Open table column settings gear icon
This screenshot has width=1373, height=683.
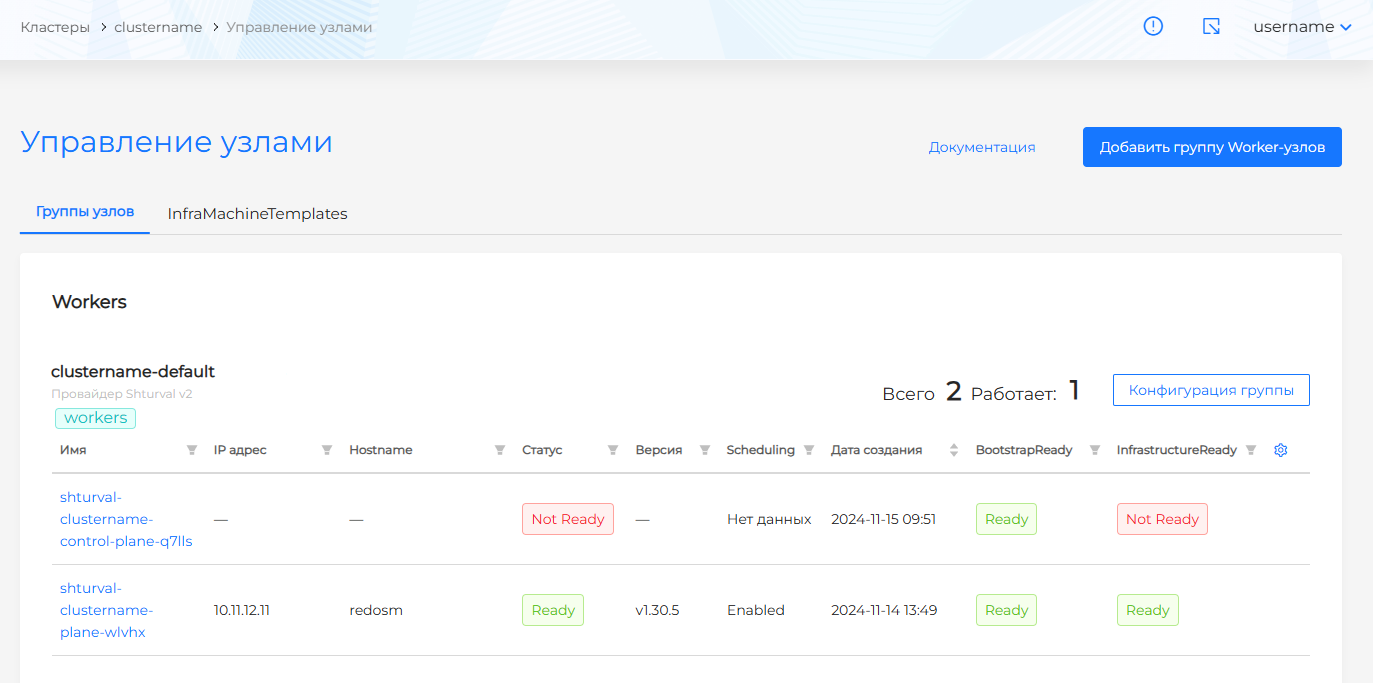click(x=1280, y=450)
